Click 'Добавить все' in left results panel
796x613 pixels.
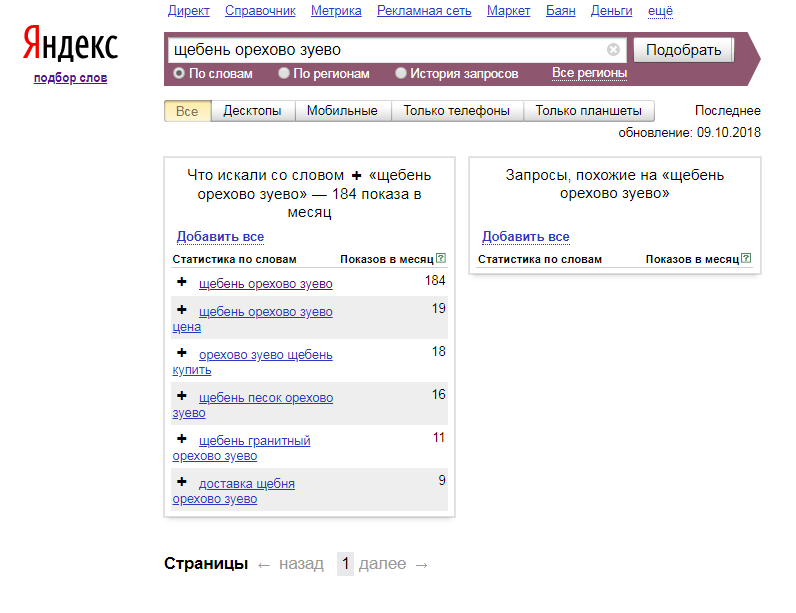click(220, 236)
